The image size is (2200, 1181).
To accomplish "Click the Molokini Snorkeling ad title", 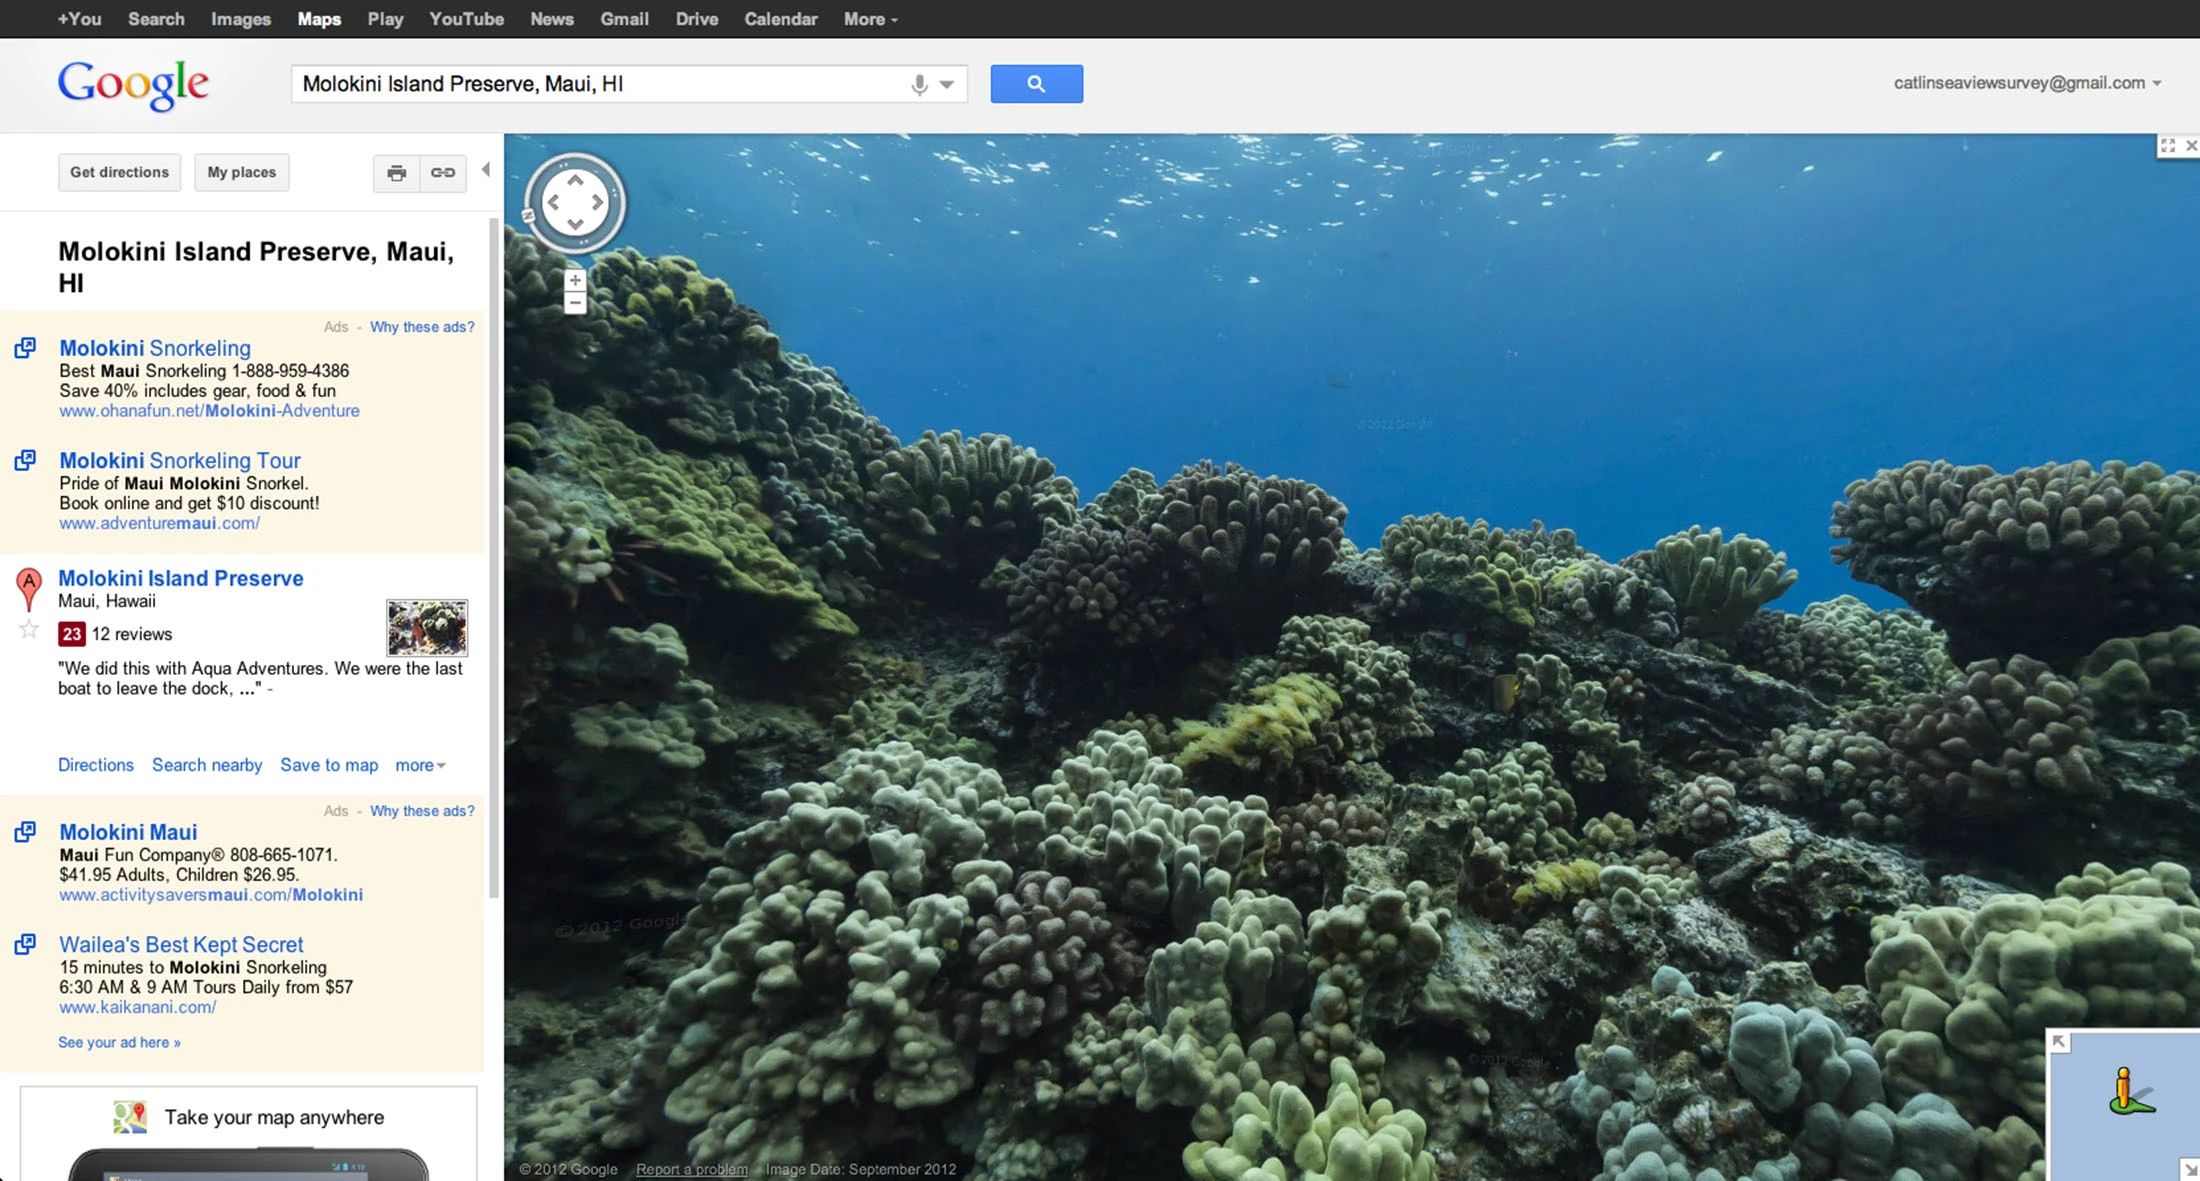I will (155, 348).
